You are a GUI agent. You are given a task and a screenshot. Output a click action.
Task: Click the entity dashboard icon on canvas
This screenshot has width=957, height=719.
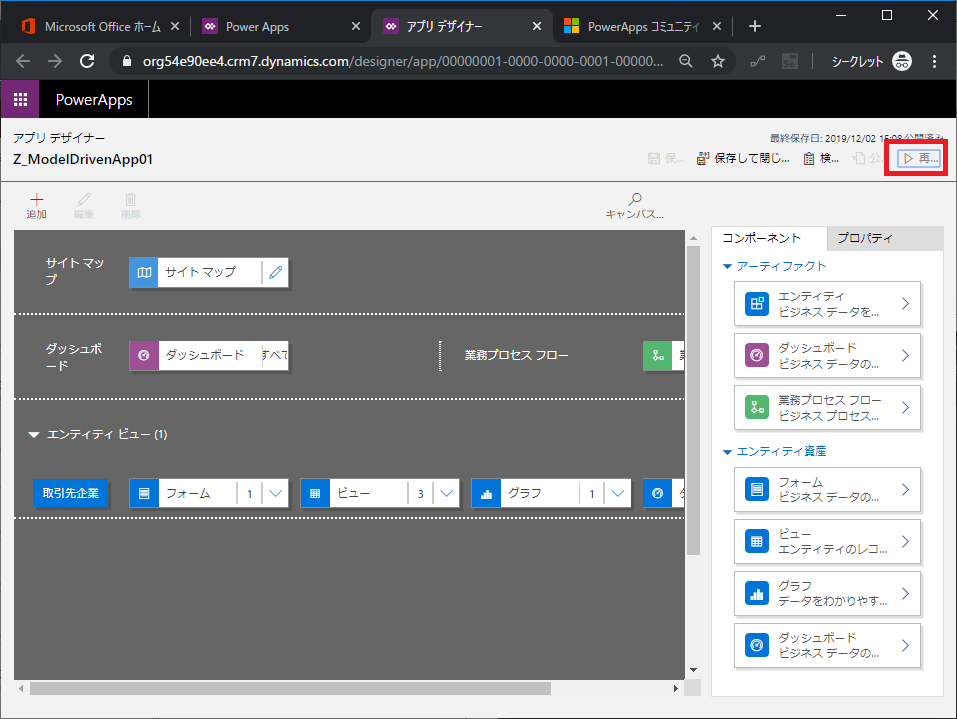click(x=657, y=493)
